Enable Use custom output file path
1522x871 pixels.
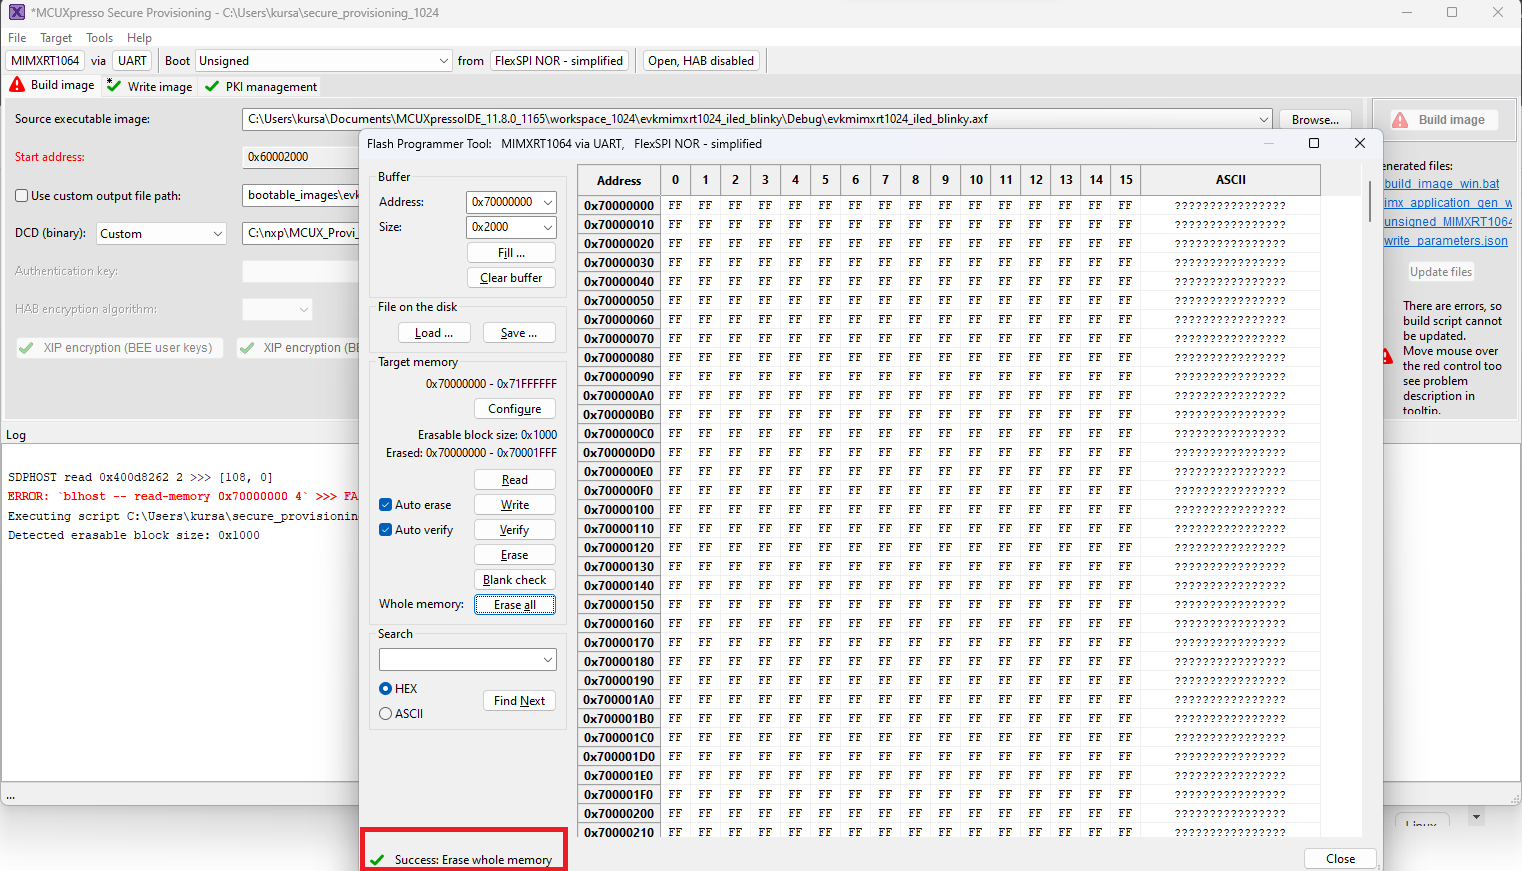(x=21, y=196)
